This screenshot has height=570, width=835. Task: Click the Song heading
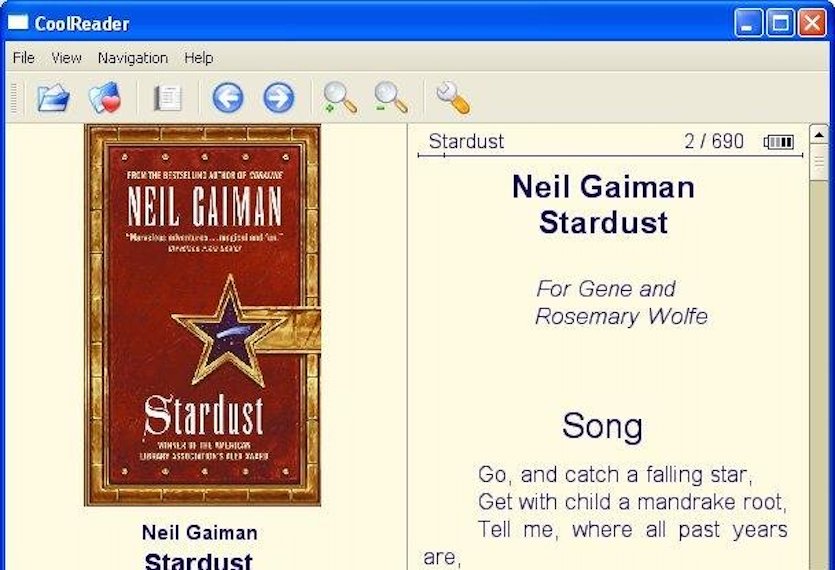[x=602, y=426]
